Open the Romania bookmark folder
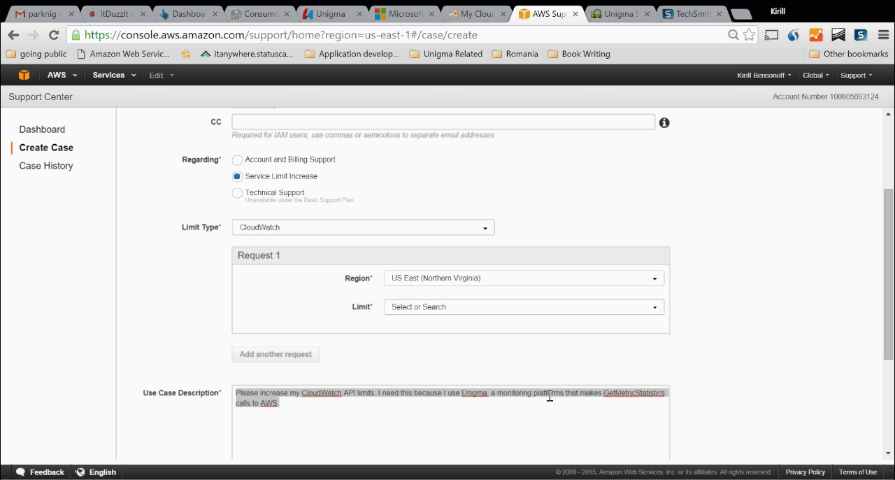The height and width of the screenshot is (480, 895). click(515, 54)
